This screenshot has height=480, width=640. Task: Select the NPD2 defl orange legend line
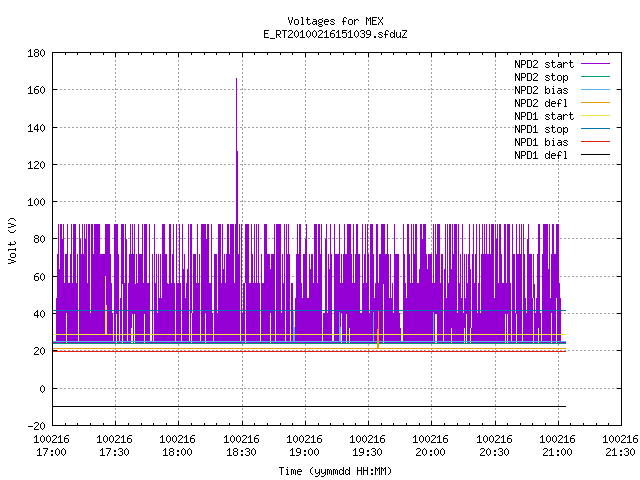[x=595, y=103]
